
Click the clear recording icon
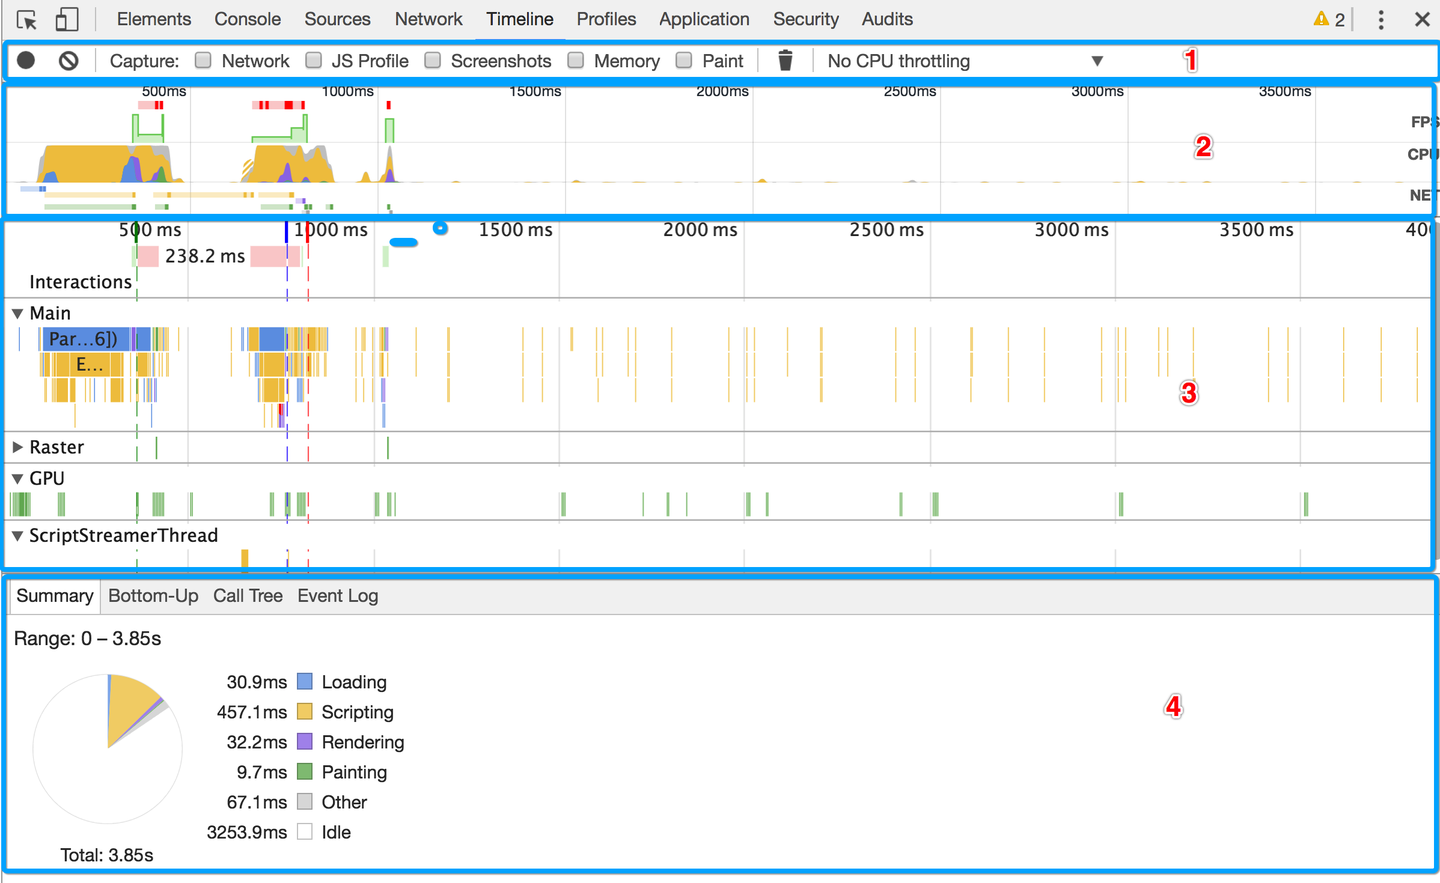tap(66, 60)
